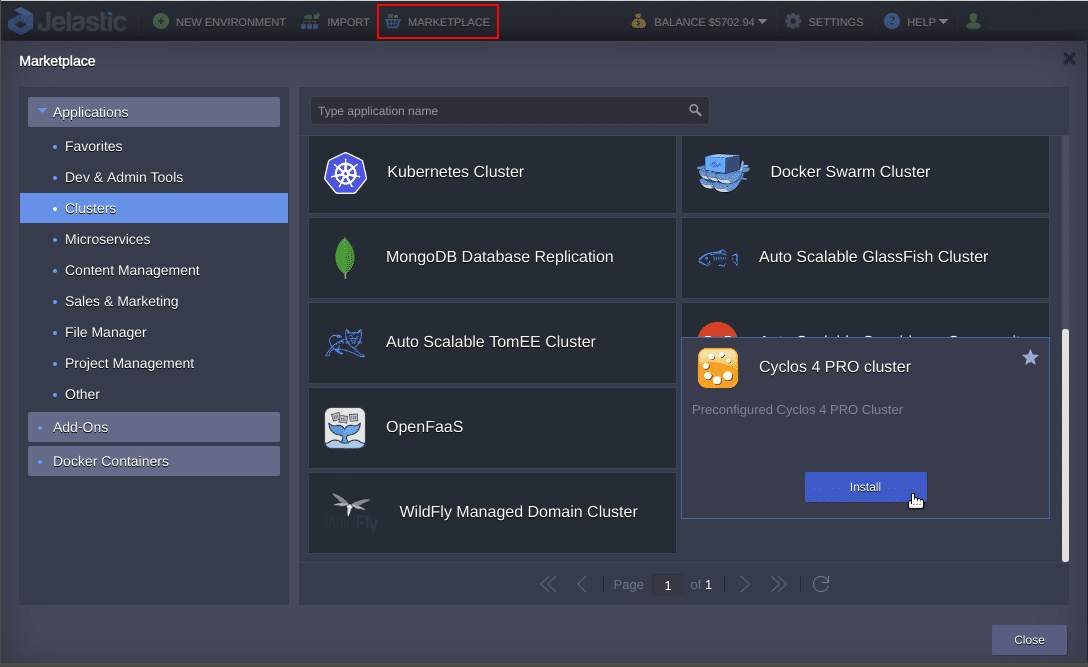The width and height of the screenshot is (1088, 667).
Task: Go to previous page arrow
Action: [x=582, y=584]
